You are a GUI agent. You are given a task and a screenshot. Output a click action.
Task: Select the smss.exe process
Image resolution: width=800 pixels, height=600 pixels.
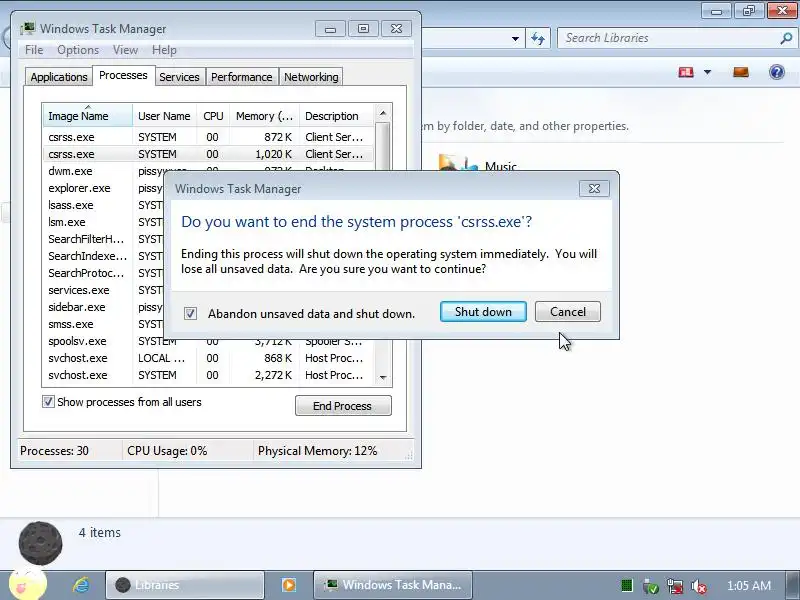104,324
